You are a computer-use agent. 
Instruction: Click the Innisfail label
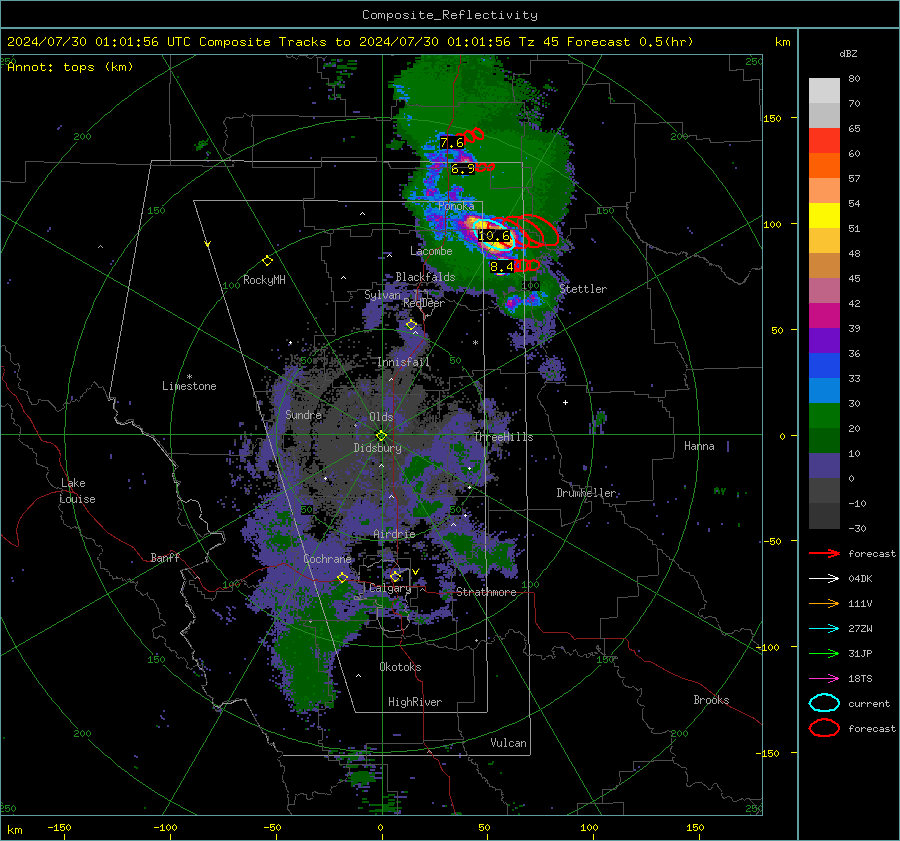403,362
